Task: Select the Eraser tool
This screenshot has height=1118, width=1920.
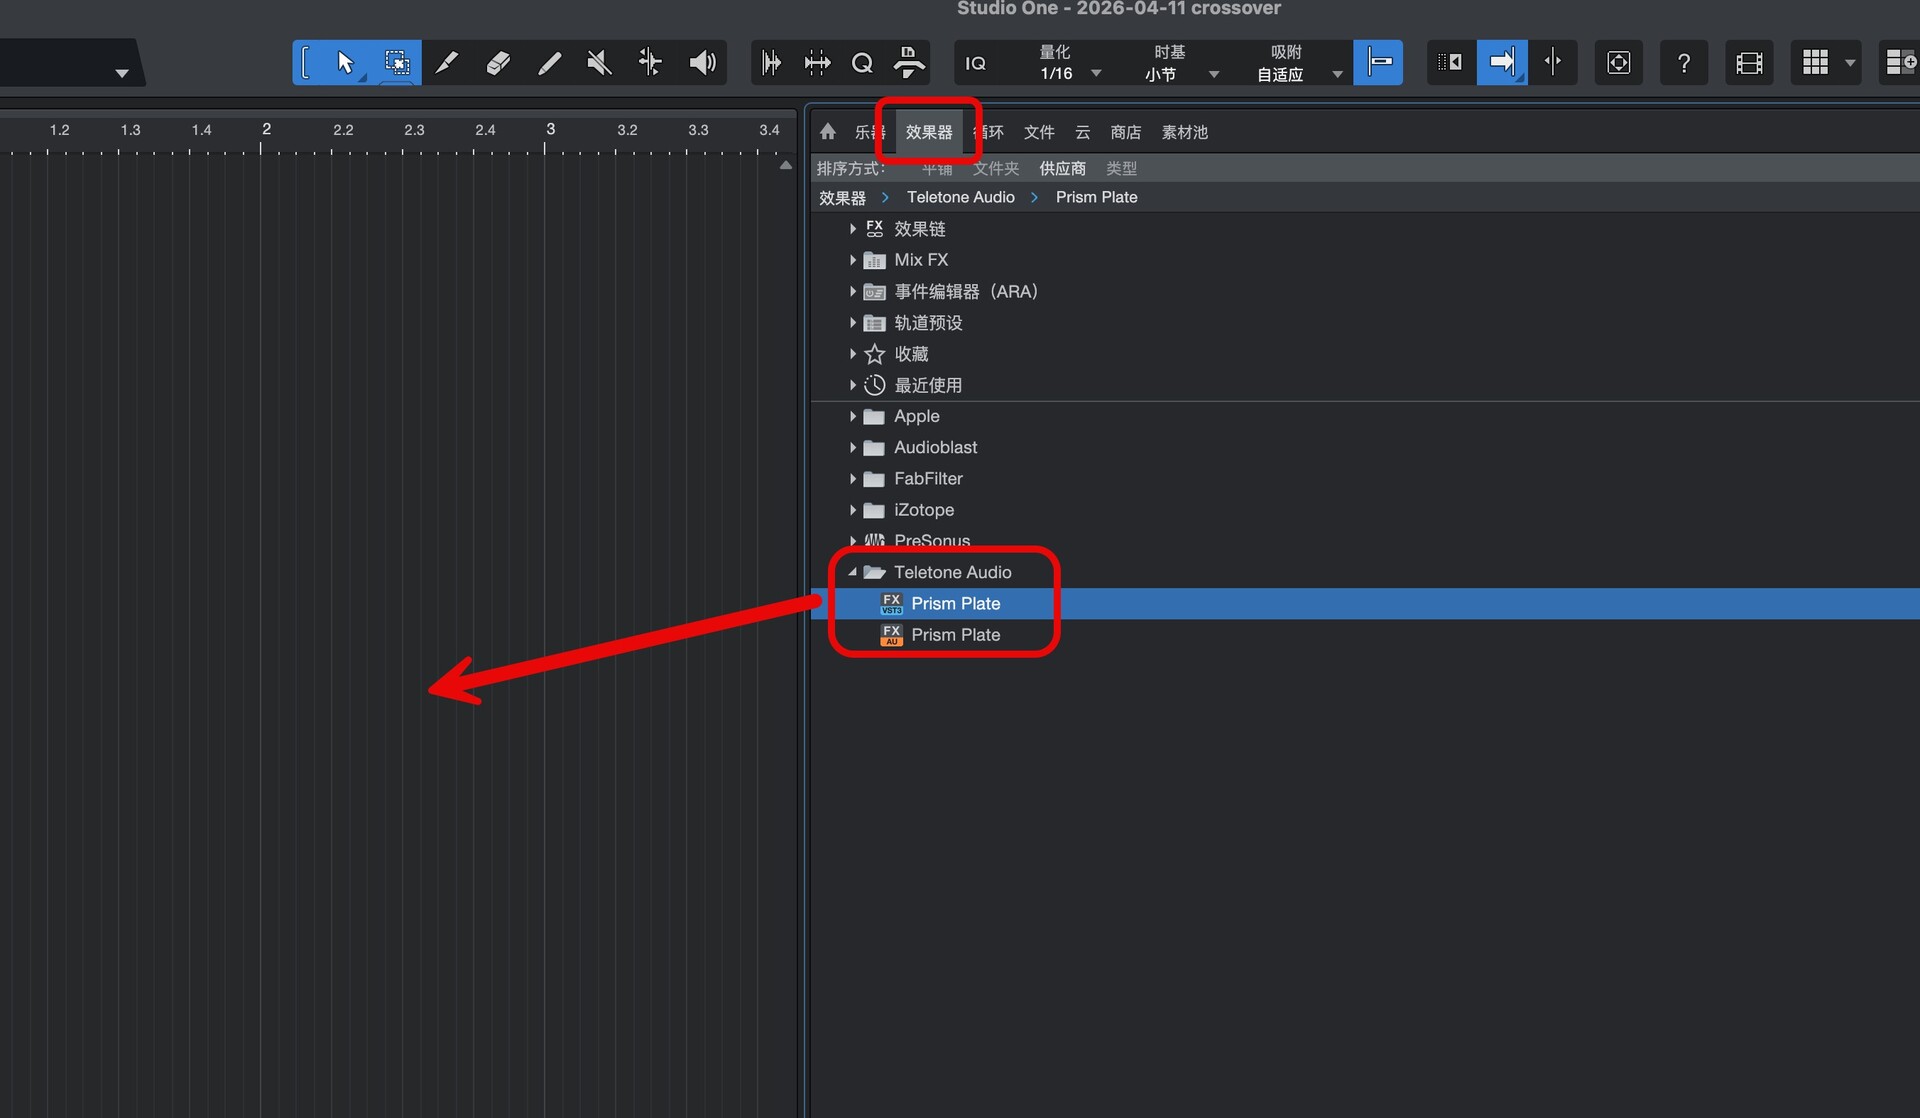Action: pos(498,63)
